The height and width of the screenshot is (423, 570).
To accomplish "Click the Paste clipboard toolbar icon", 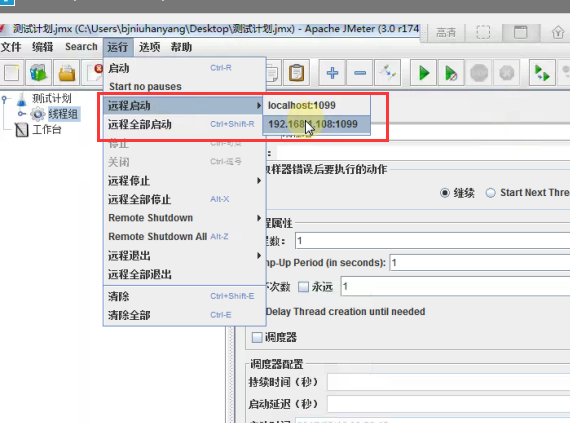I will coord(296,73).
